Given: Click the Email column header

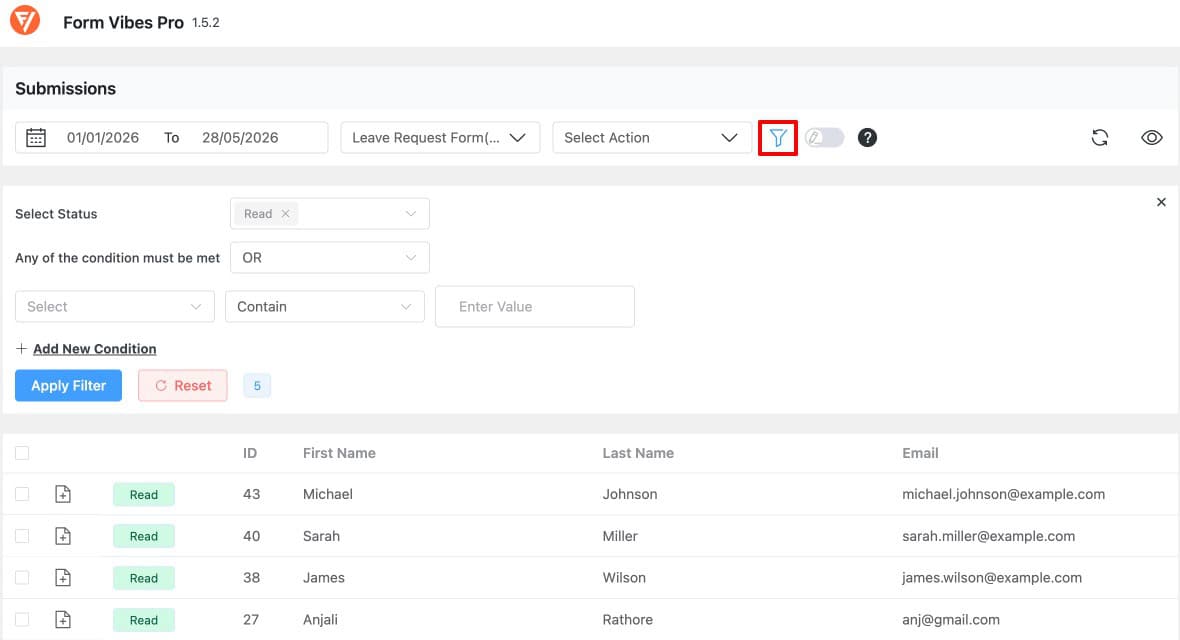Looking at the screenshot, I should click(920, 453).
